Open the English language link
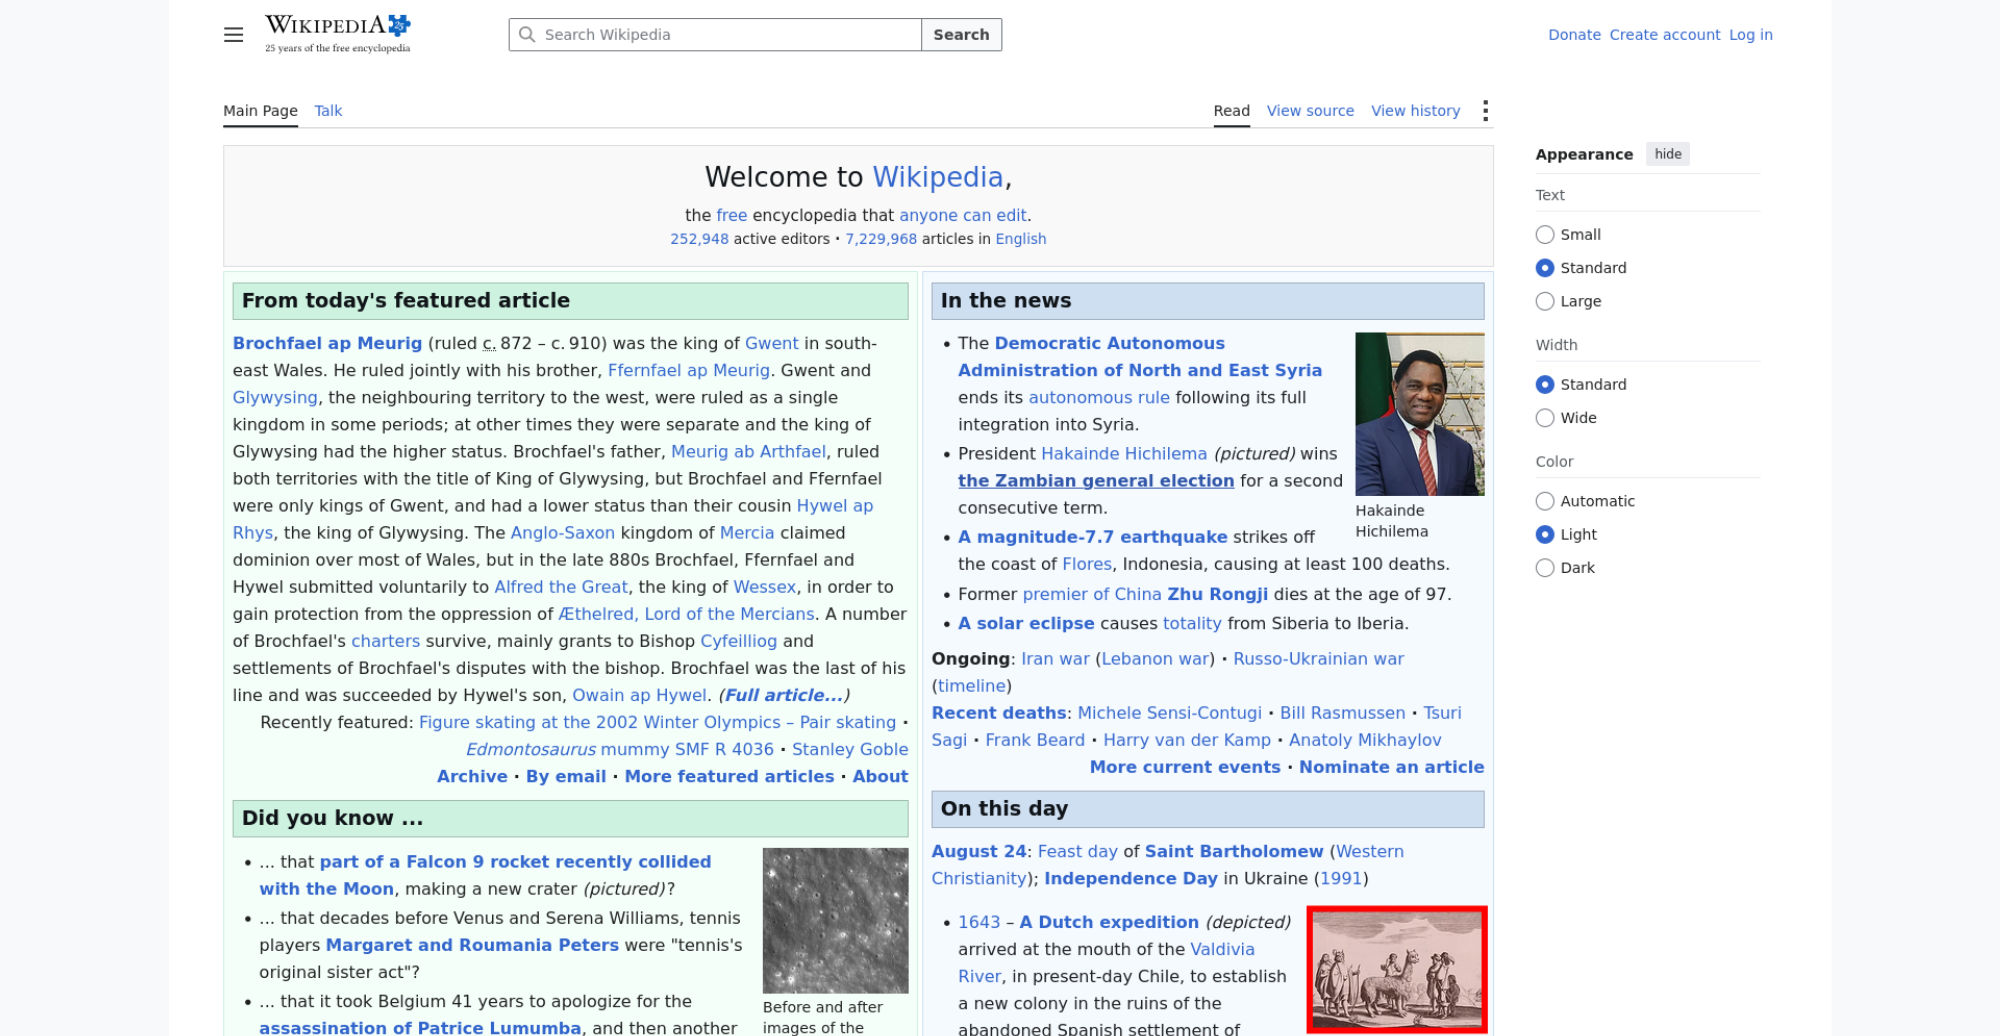The width and height of the screenshot is (2000, 1036). coord(1021,239)
